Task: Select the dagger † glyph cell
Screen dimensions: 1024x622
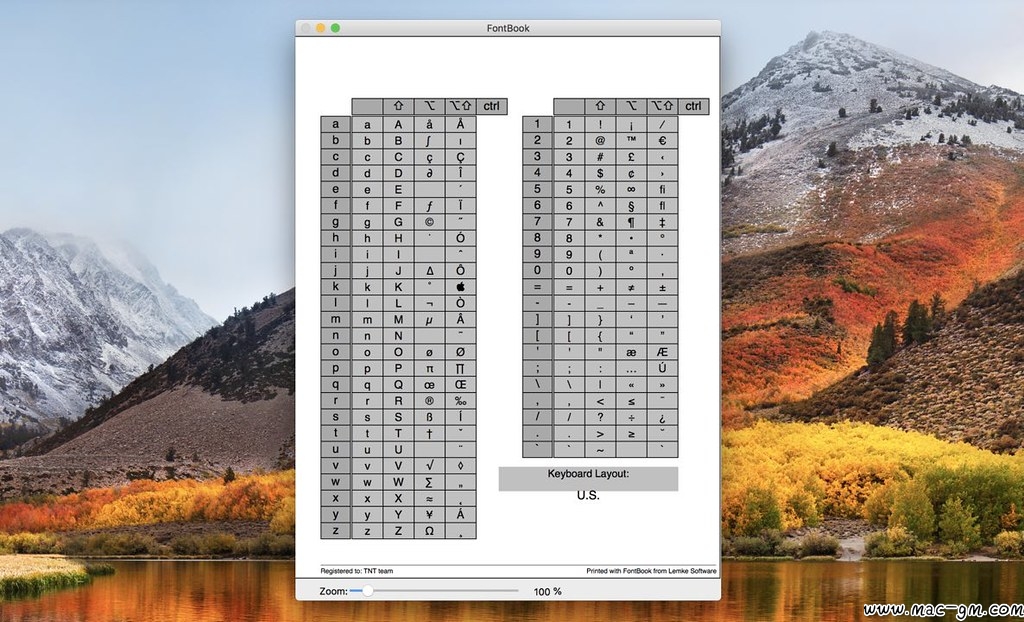Action: coord(430,433)
